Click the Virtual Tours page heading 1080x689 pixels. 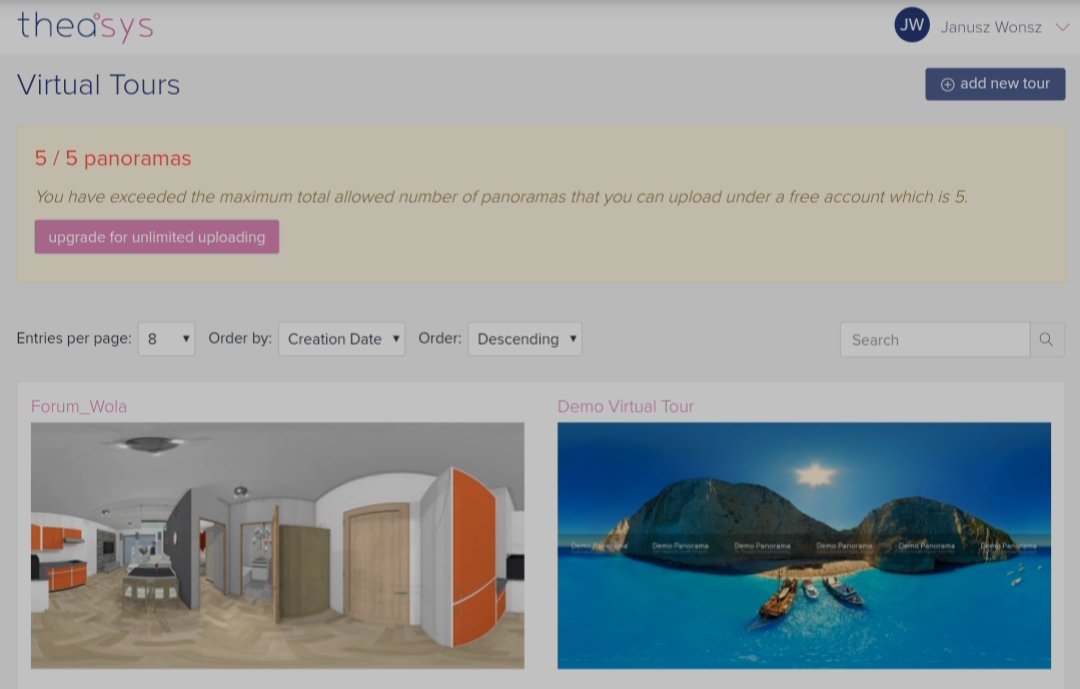pos(98,85)
